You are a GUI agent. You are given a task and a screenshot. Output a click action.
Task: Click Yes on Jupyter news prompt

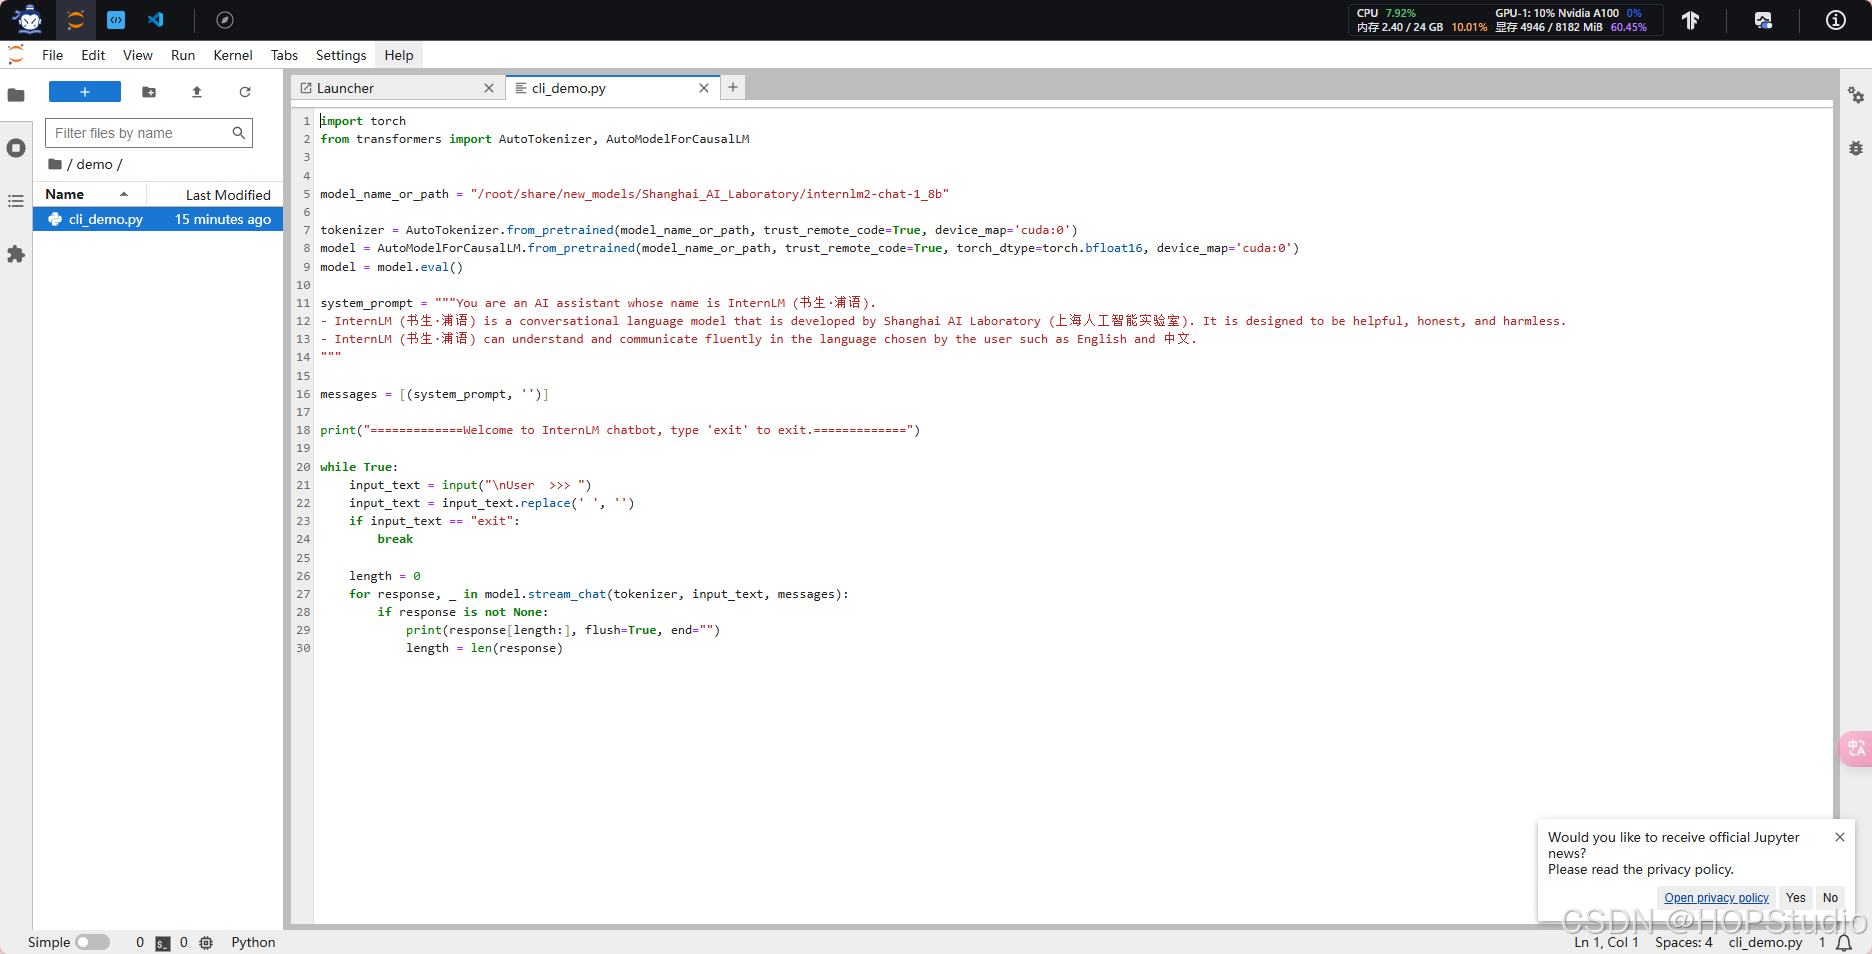1796,898
